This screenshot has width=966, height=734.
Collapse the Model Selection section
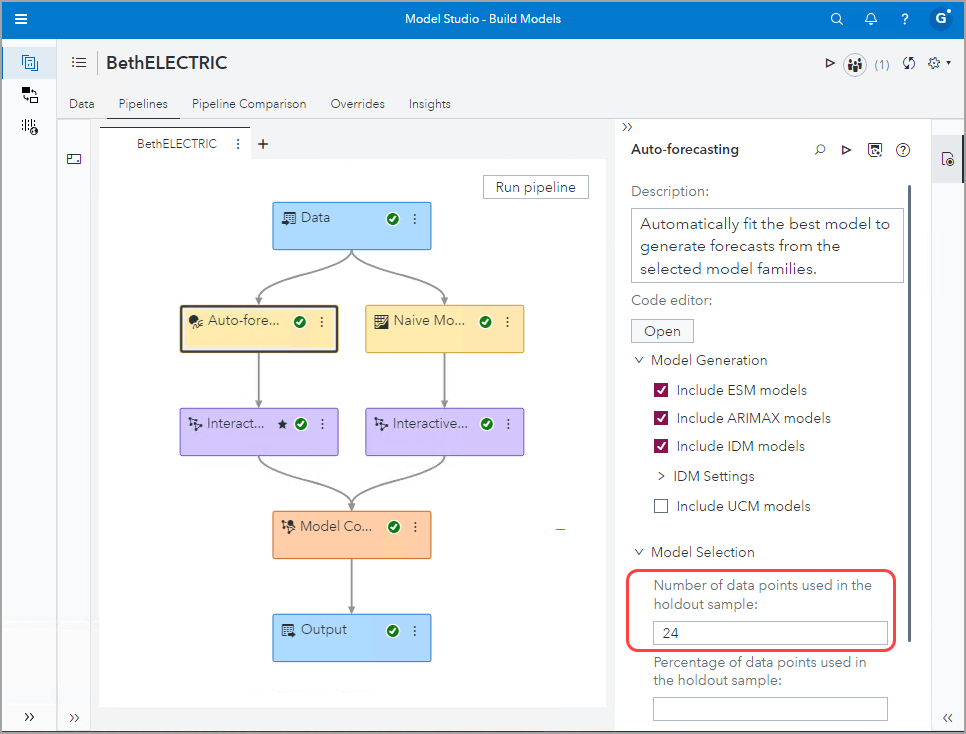pyautogui.click(x=639, y=552)
